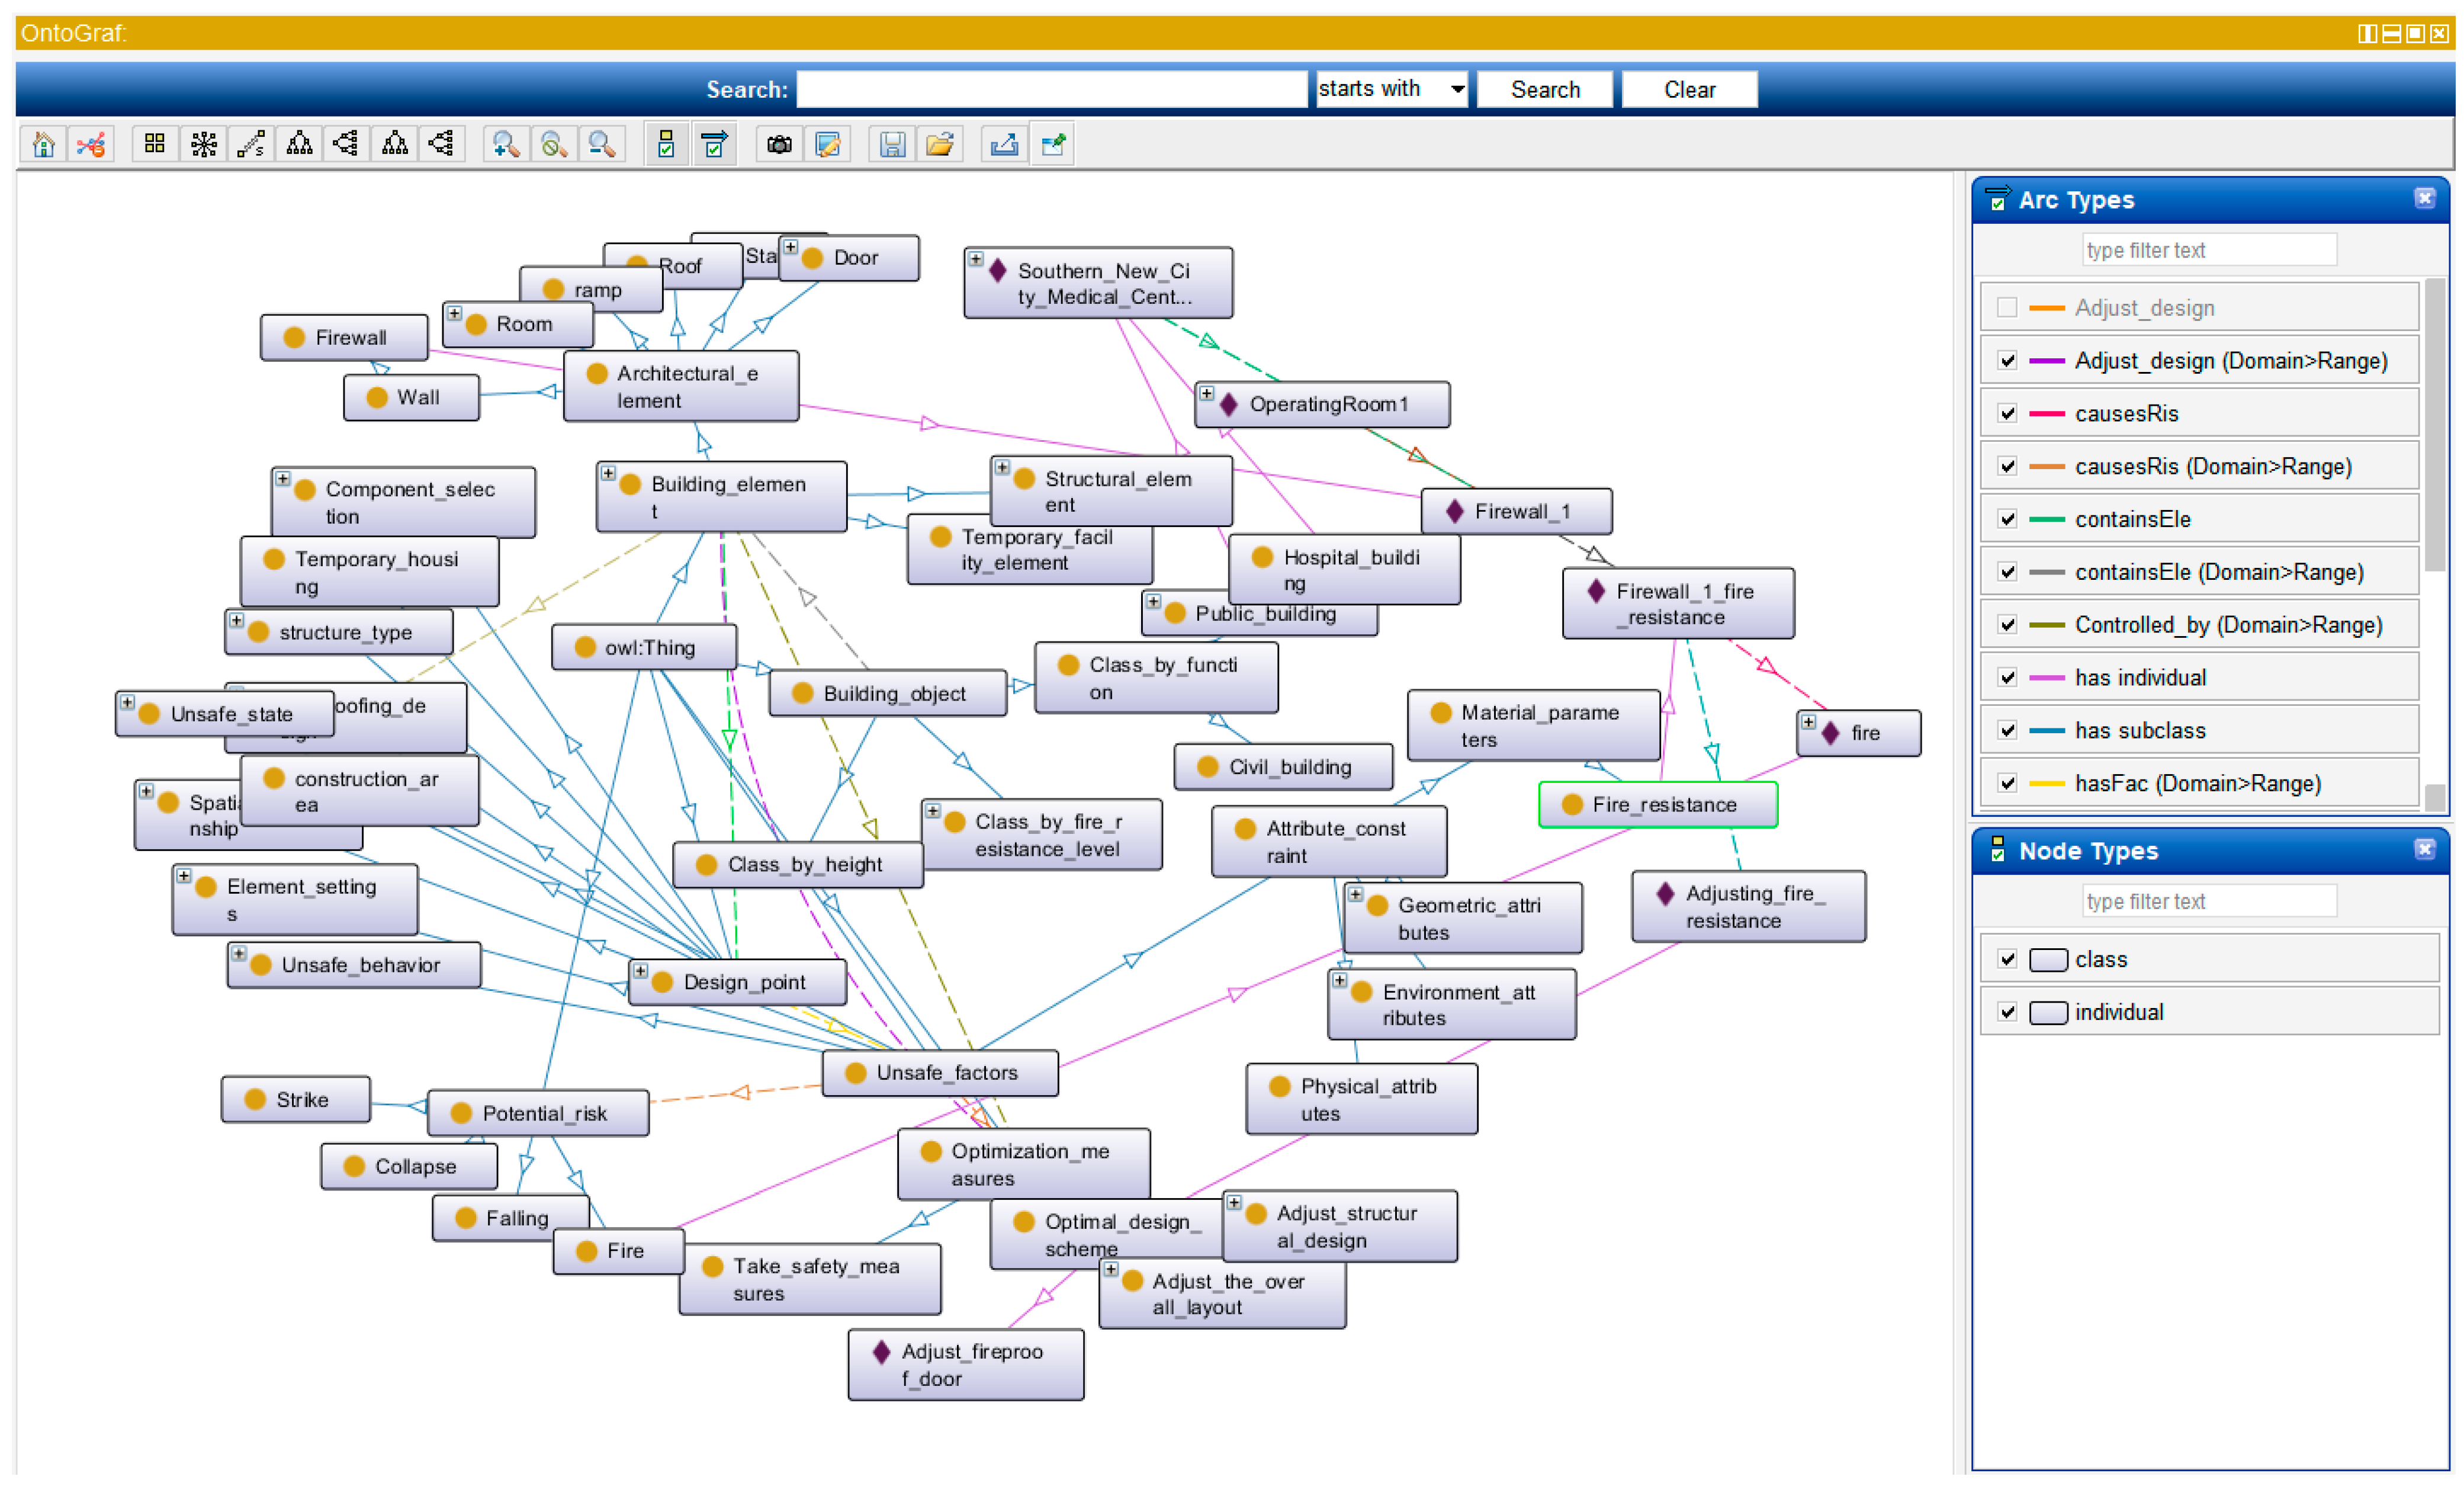Image resolution: width=2464 pixels, height=1486 pixels.
Task: Select the Fire_resistance node
Action: pos(1663,805)
